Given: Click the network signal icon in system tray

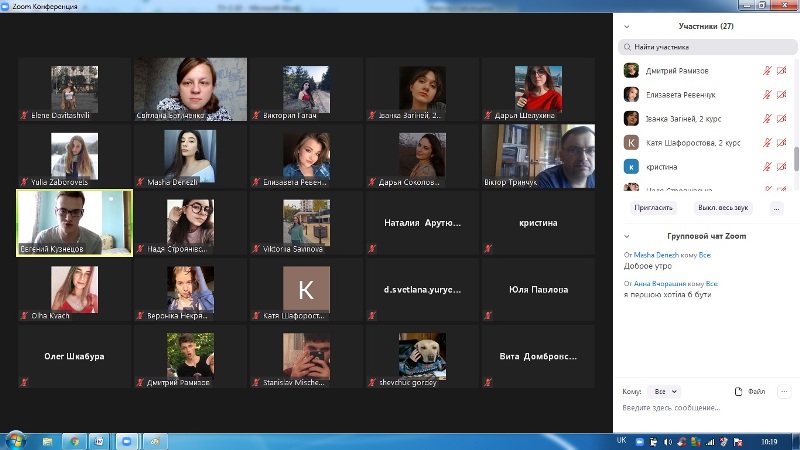Looking at the screenshot, I should point(710,442).
